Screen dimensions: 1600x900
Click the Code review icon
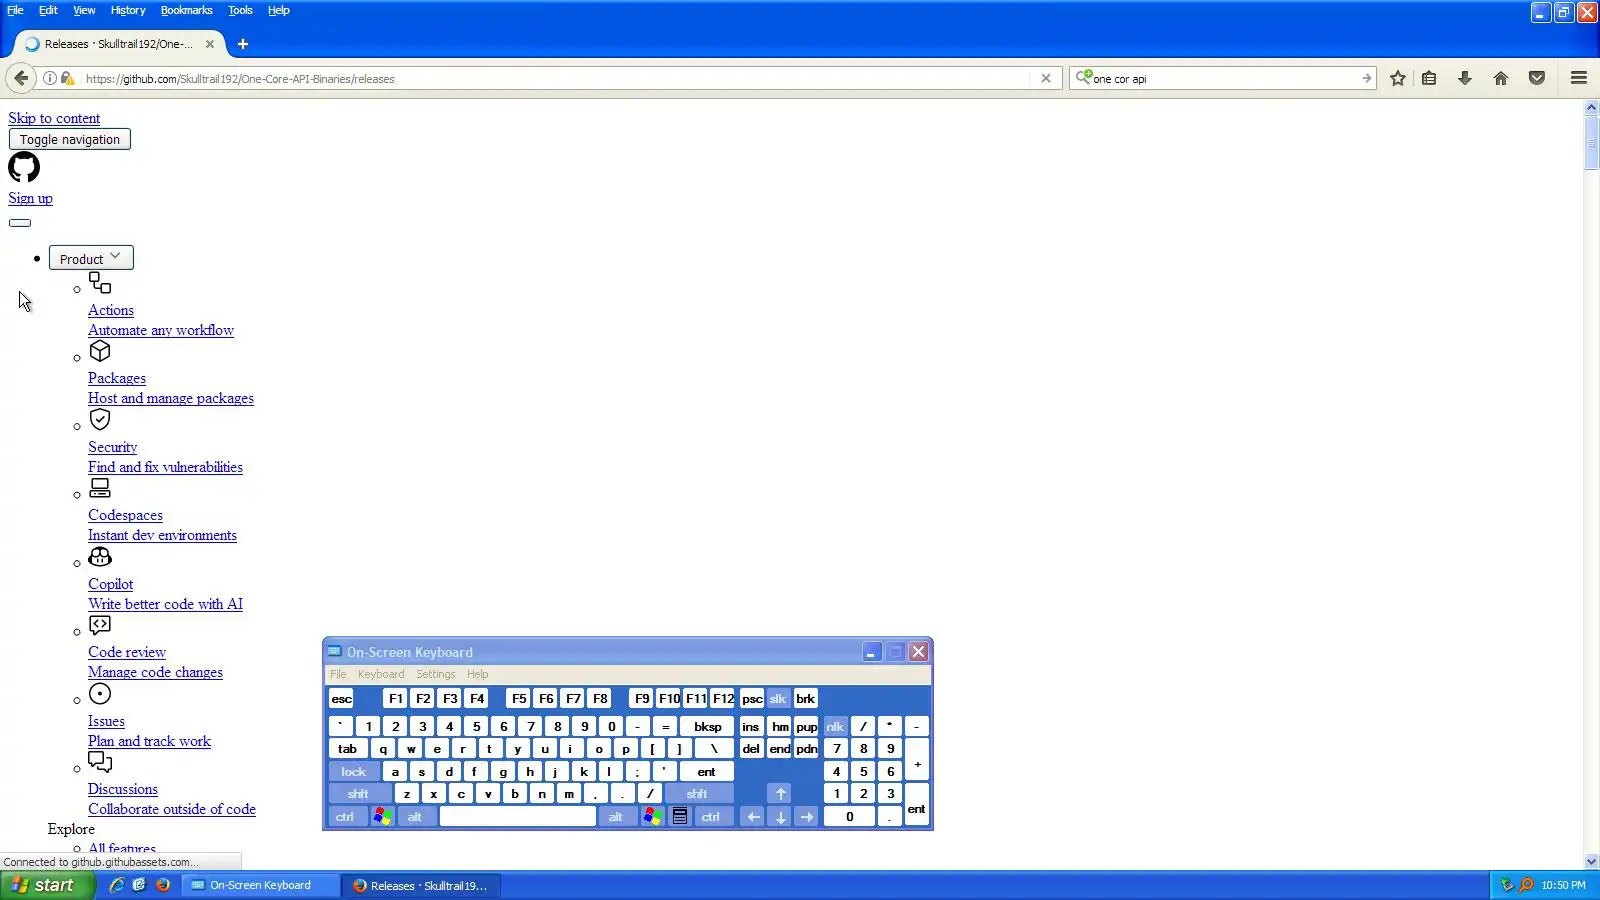pyautogui.click(x=100, y=625)
